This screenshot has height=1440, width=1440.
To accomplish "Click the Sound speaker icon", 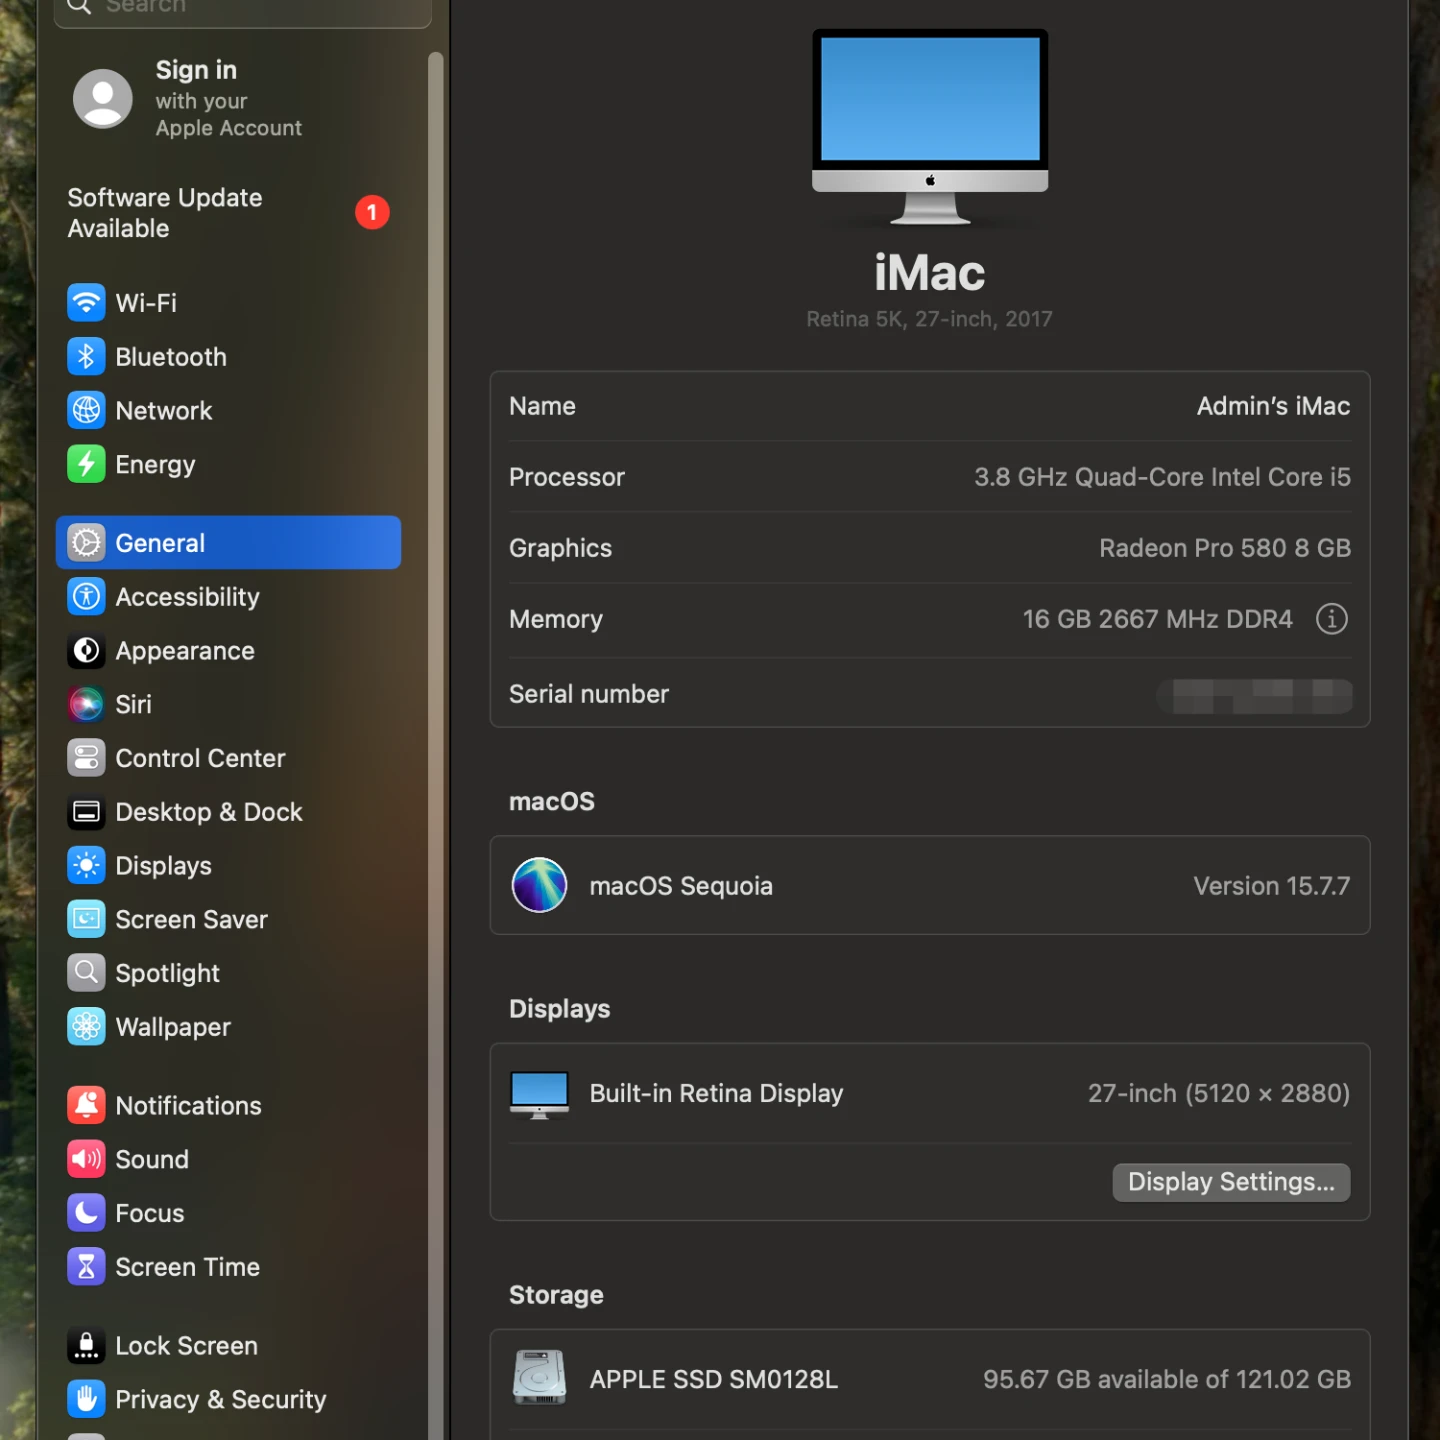I will point(86,1159).
